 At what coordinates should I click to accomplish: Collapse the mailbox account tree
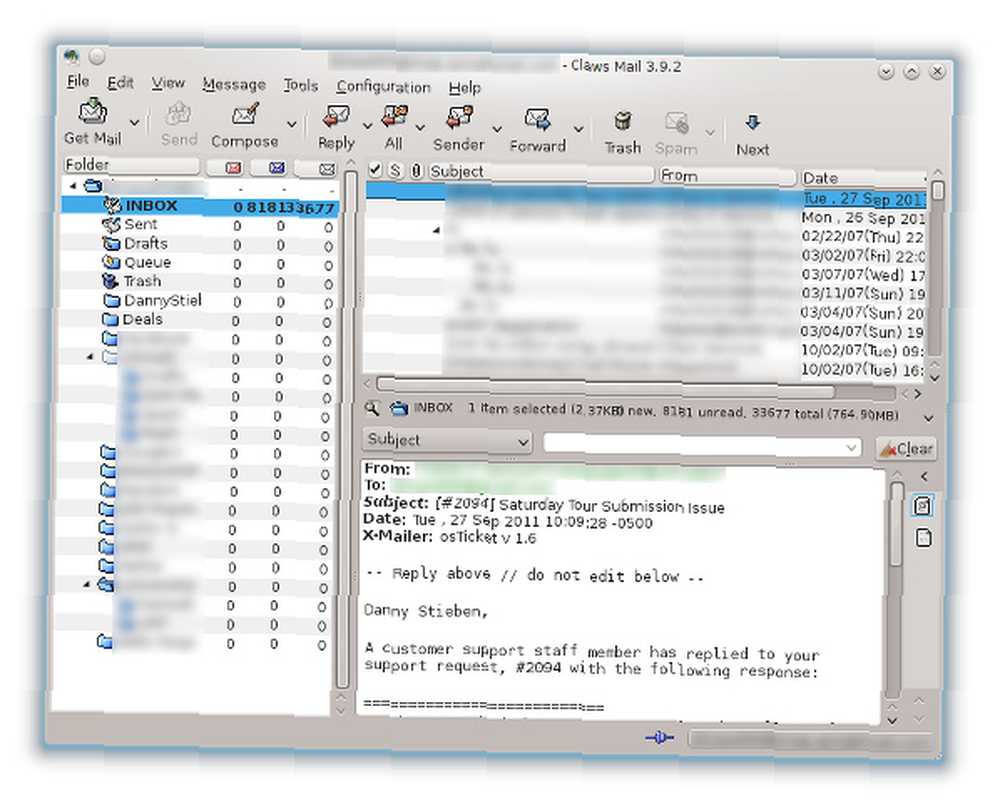pyautogui.click(x=73, y=186)
